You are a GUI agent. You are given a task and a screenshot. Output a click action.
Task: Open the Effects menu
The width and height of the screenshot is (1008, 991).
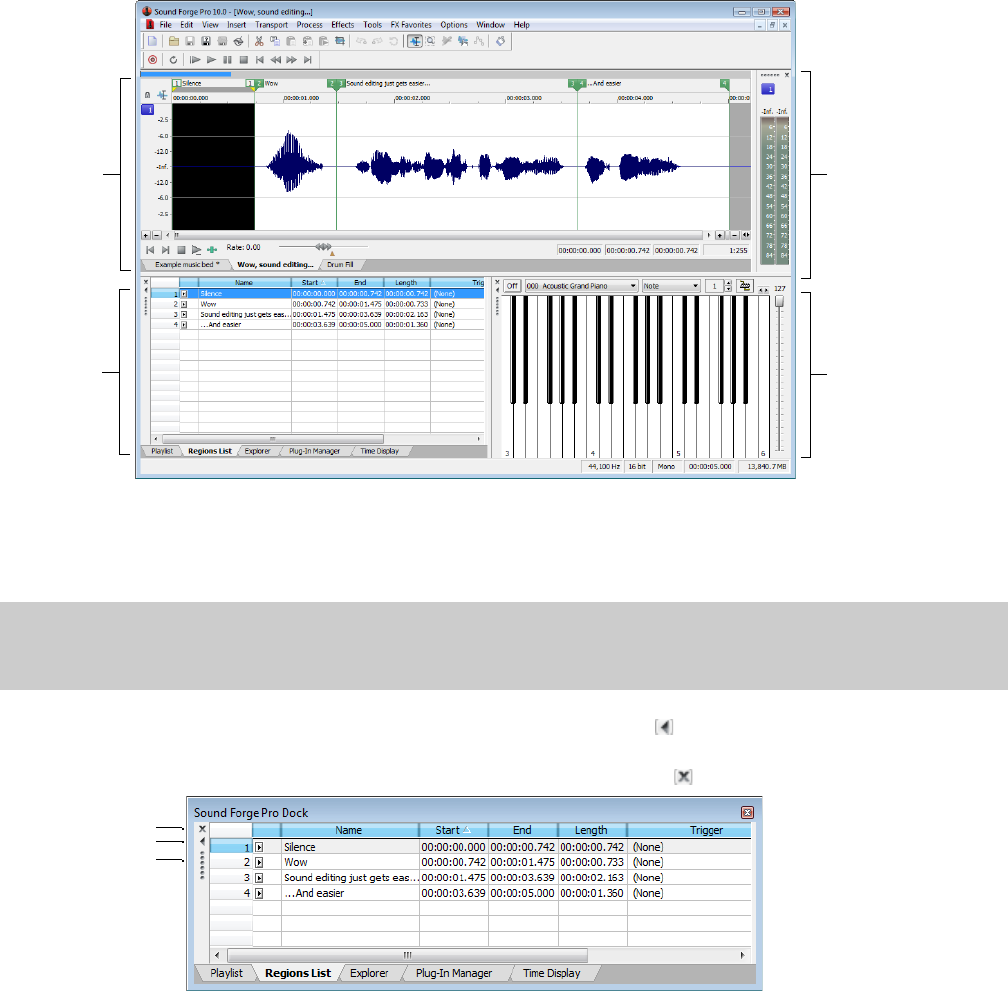[x=343, y=25]
